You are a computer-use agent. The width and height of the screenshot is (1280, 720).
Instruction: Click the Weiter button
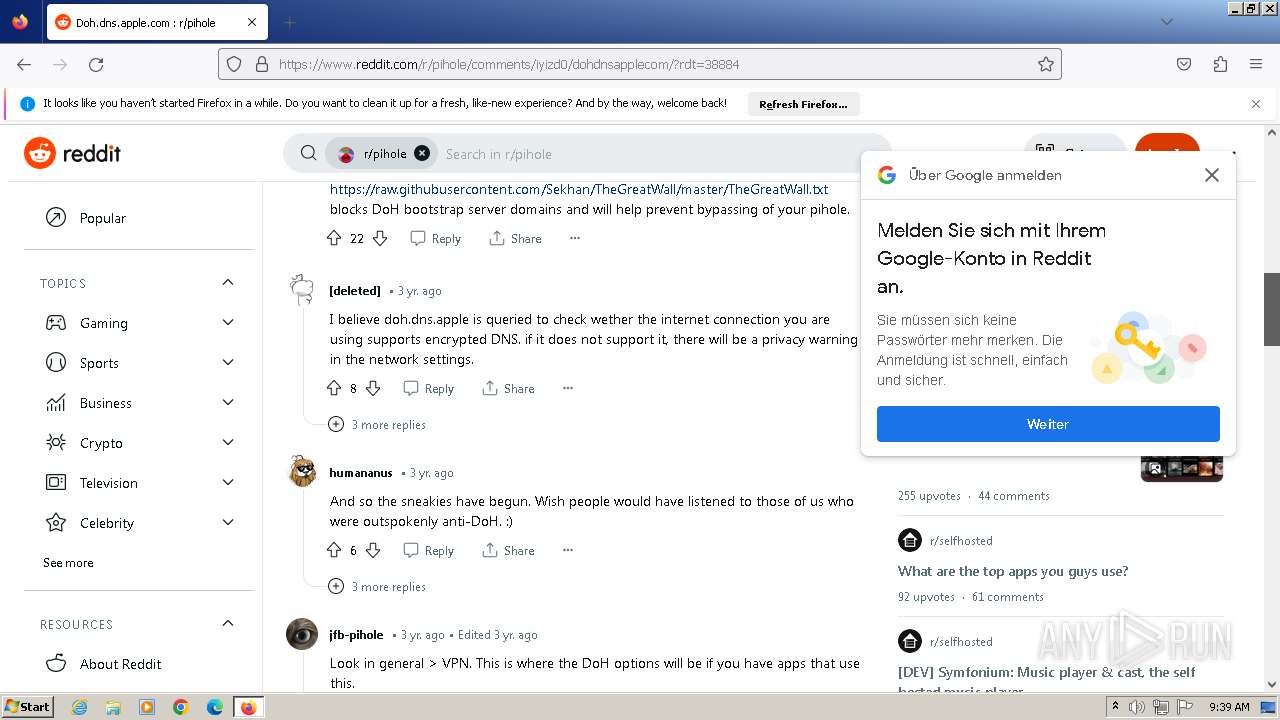(x=1048, y=424)
